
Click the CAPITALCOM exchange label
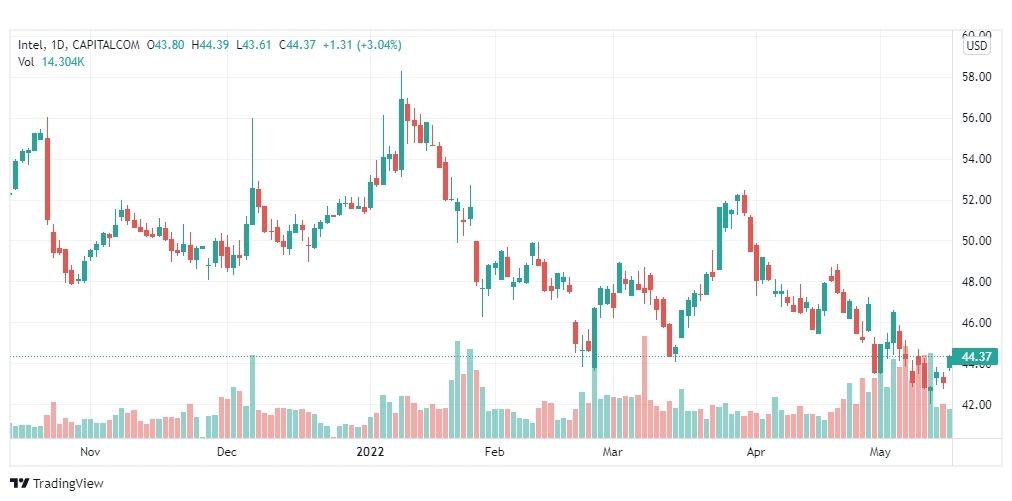105,45
